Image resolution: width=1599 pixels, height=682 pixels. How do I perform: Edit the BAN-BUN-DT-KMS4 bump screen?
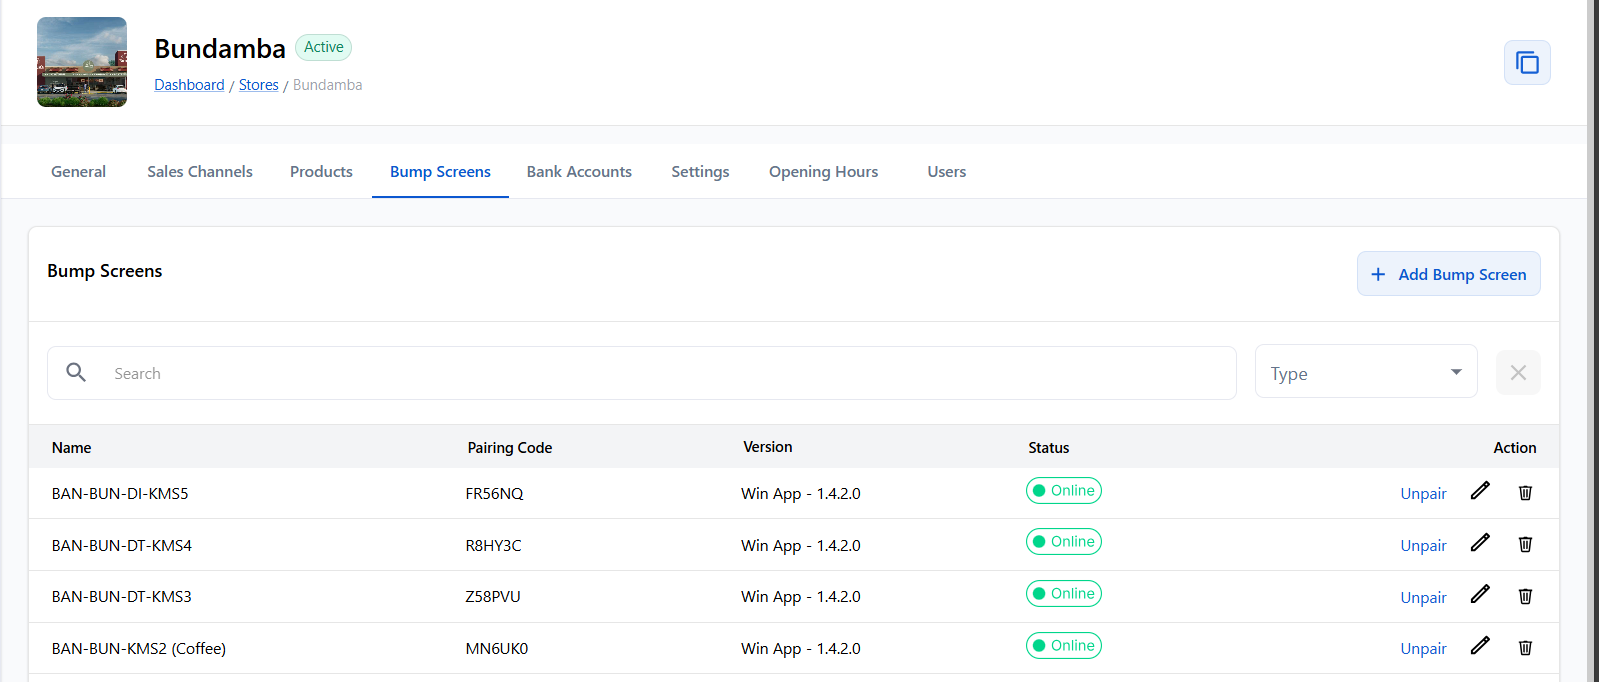click(x=1480, y=543)
